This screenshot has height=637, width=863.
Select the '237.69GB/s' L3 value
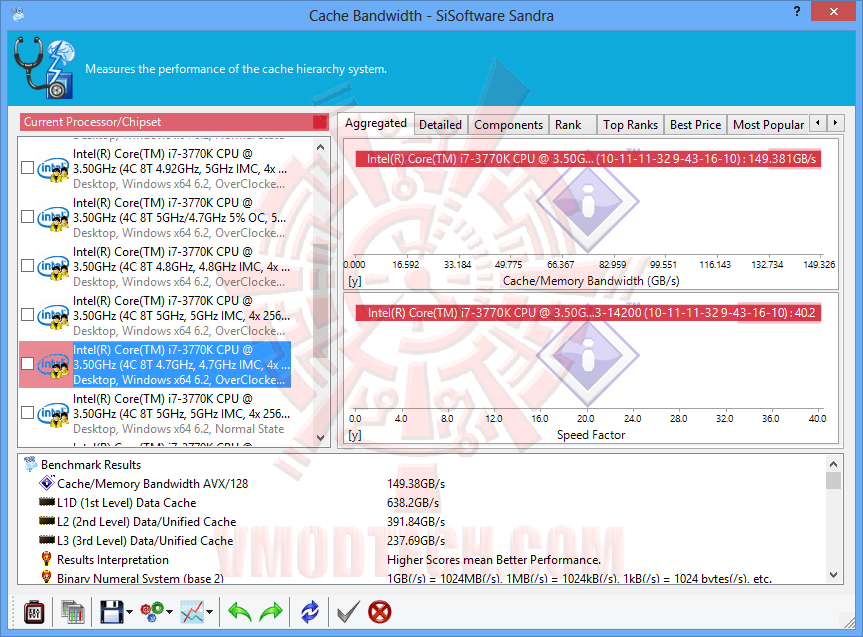416,541
